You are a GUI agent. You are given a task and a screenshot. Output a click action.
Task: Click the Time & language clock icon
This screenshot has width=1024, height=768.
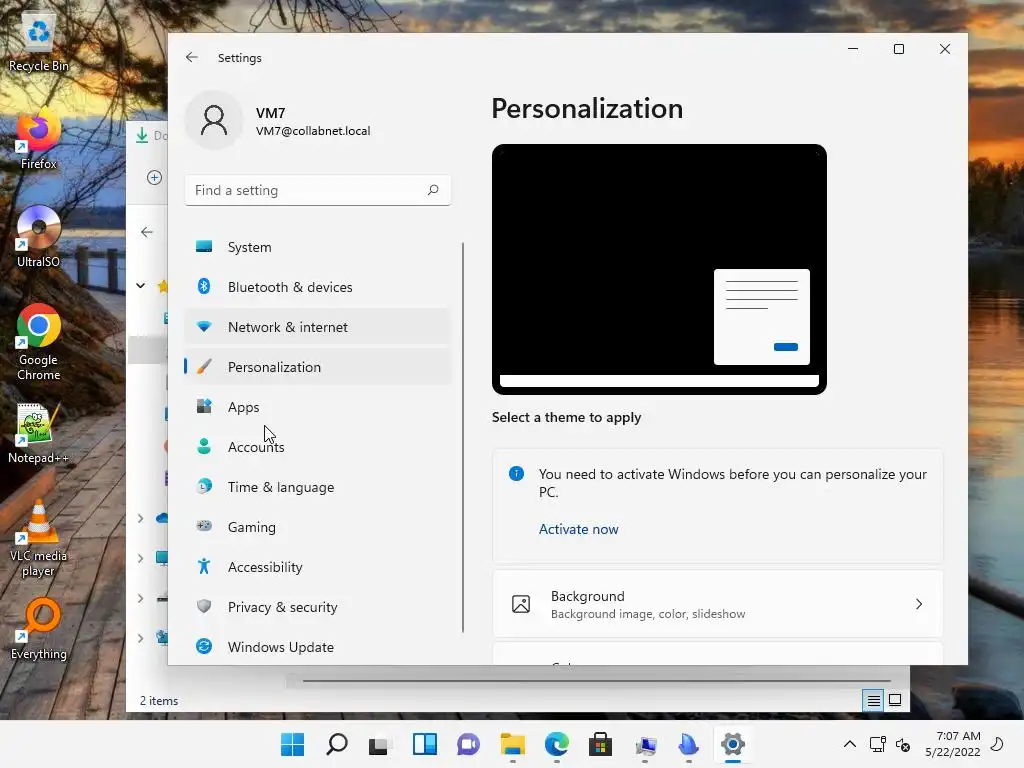(204, 487)
